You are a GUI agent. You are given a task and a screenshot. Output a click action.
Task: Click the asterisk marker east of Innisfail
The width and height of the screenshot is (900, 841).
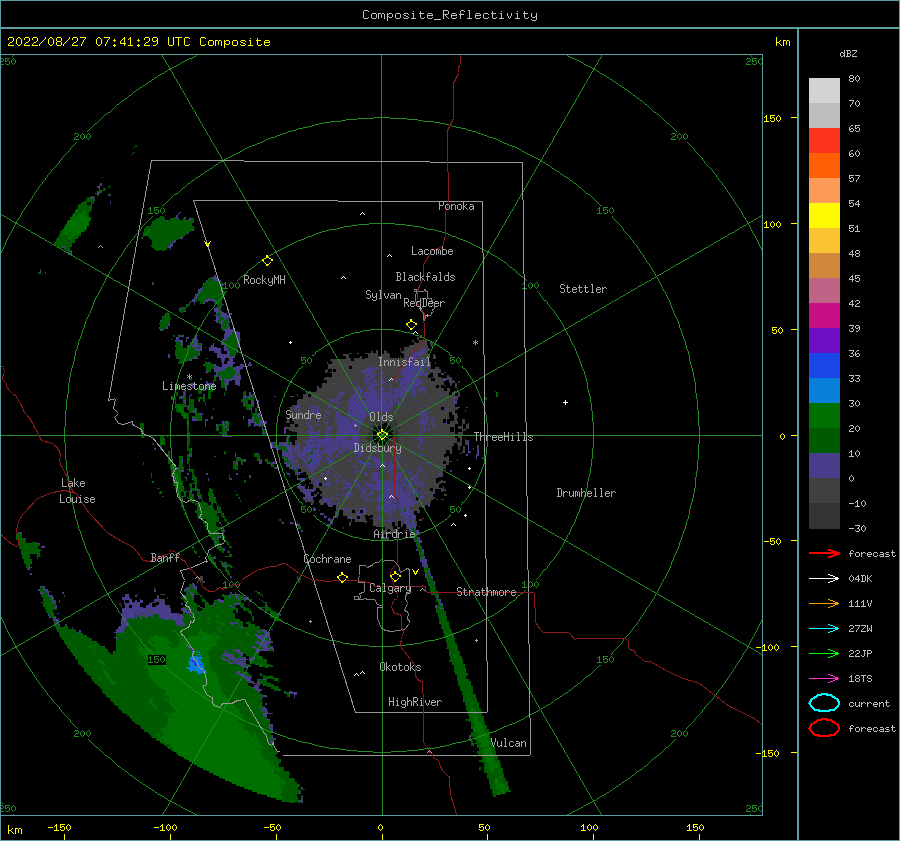point(475,343)
